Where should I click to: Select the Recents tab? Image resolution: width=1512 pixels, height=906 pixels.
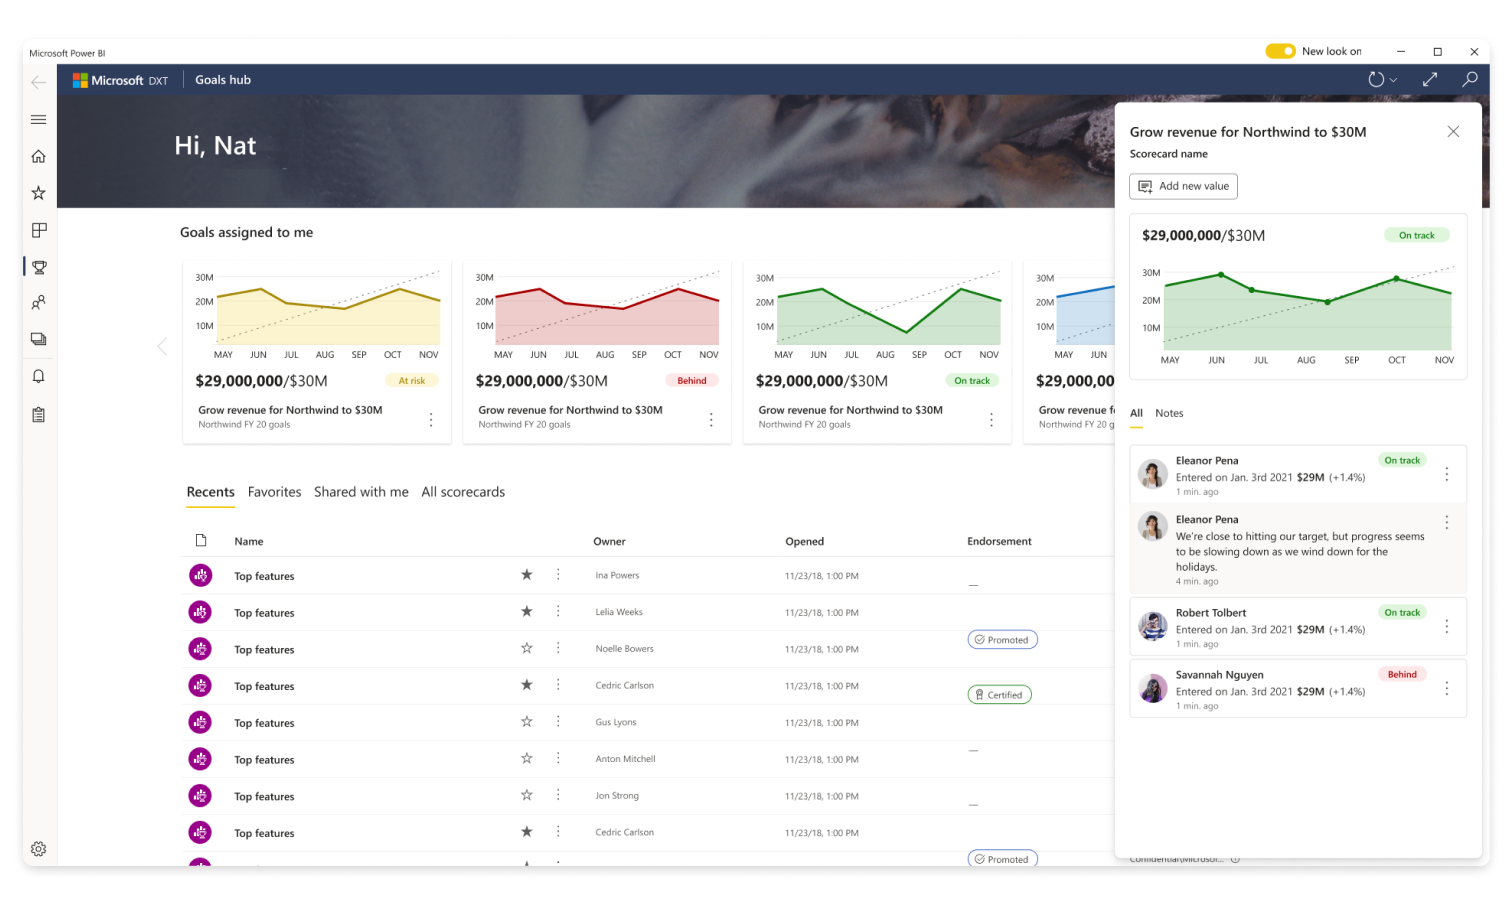tap(211, 492)
